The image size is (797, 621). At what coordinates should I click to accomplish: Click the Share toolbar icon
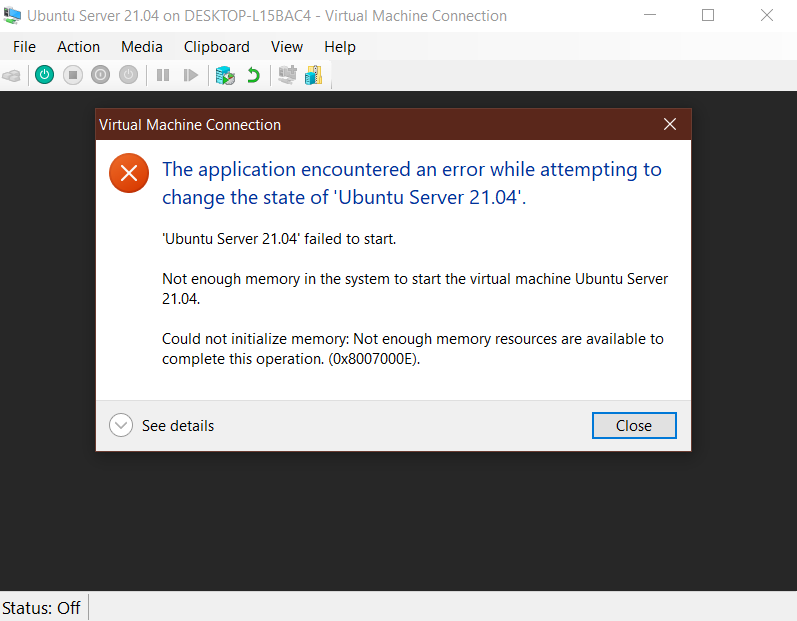(x=314, y=75)
